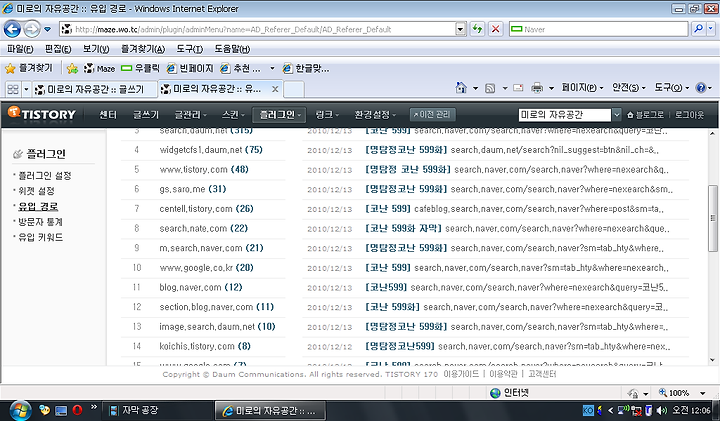Image resolution: width=720 pixels, height=421 pixels.
Task: Click the search magnifier icon
Action: point(698,29)
